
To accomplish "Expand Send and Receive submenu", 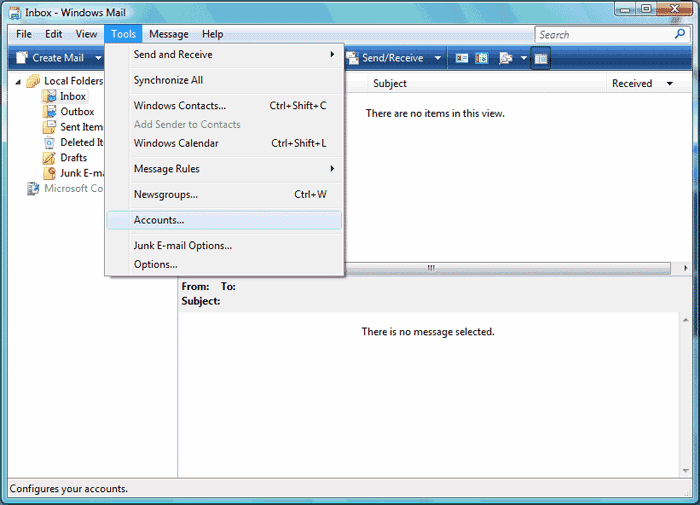I will click(225, 54).
